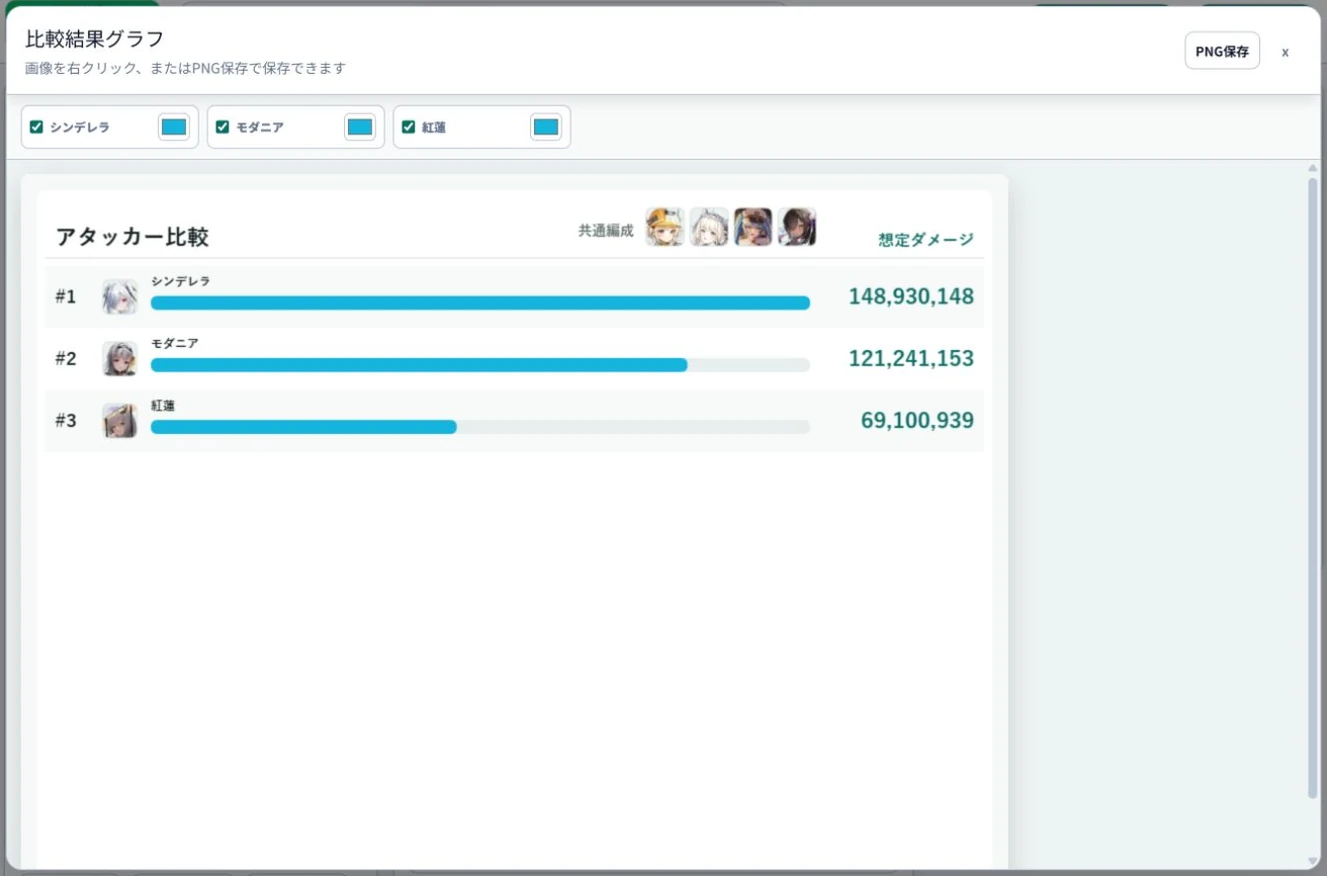This screenshot has height=876, width=1327.
Task: Click the scrollbar up arrow at top right
Action: click(1313, 169)
